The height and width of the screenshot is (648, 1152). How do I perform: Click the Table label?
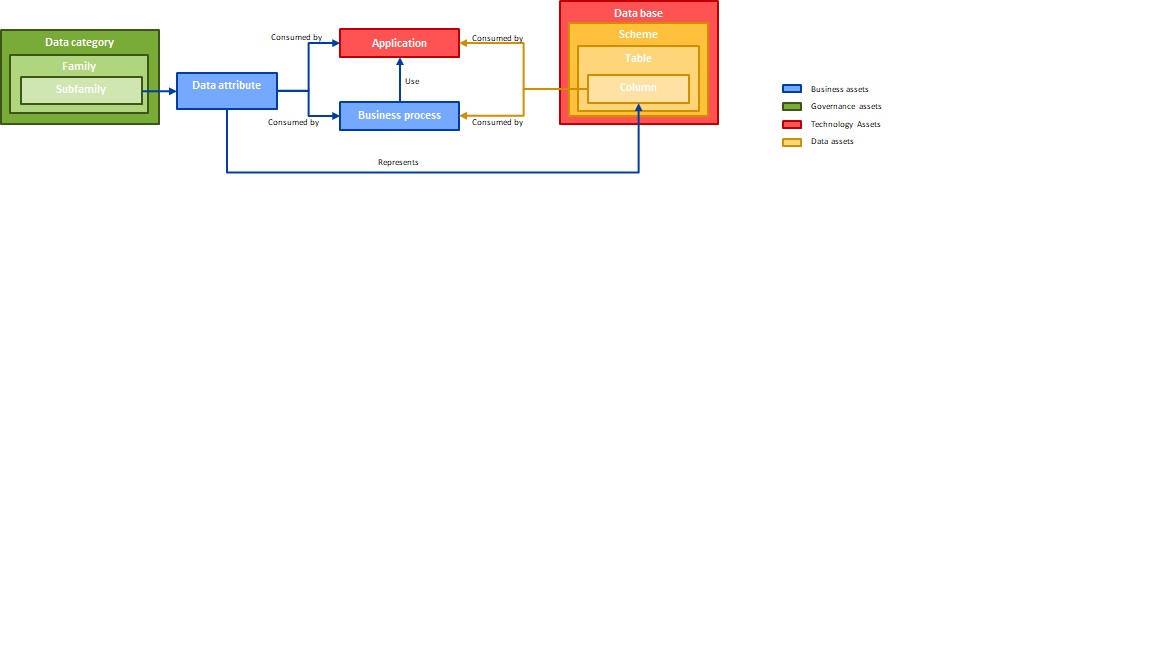[x=638, y=58]
